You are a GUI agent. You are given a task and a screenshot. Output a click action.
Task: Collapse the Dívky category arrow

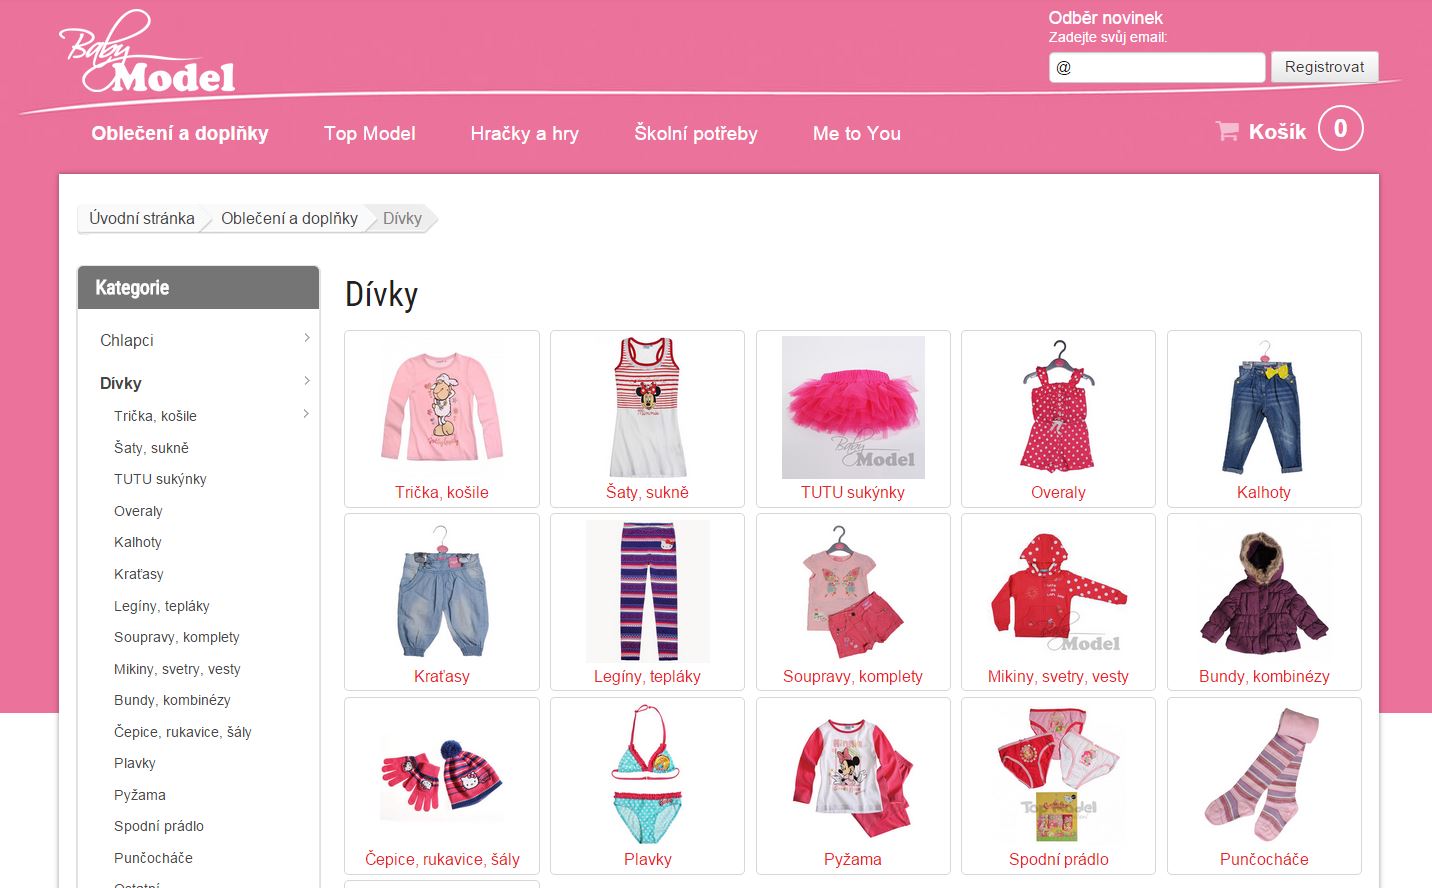(x=307, y=381)
